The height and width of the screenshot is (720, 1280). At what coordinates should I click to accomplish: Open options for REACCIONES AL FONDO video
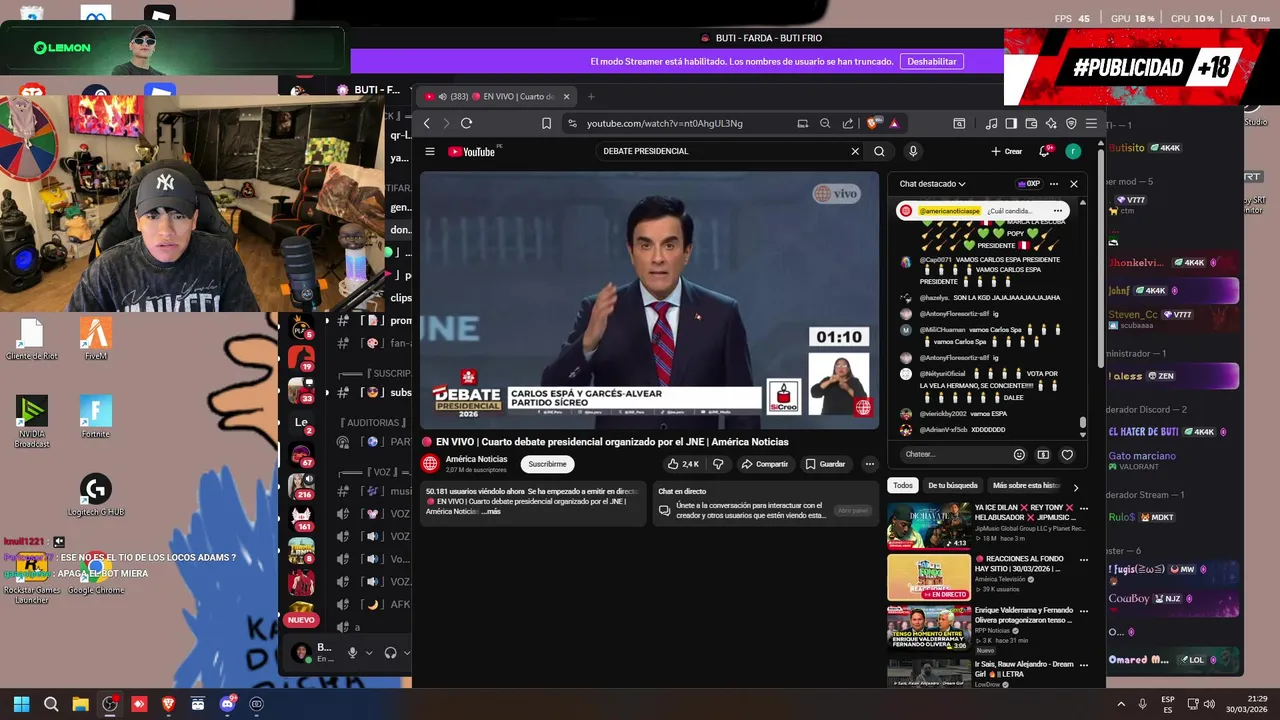coord(1083,559)
